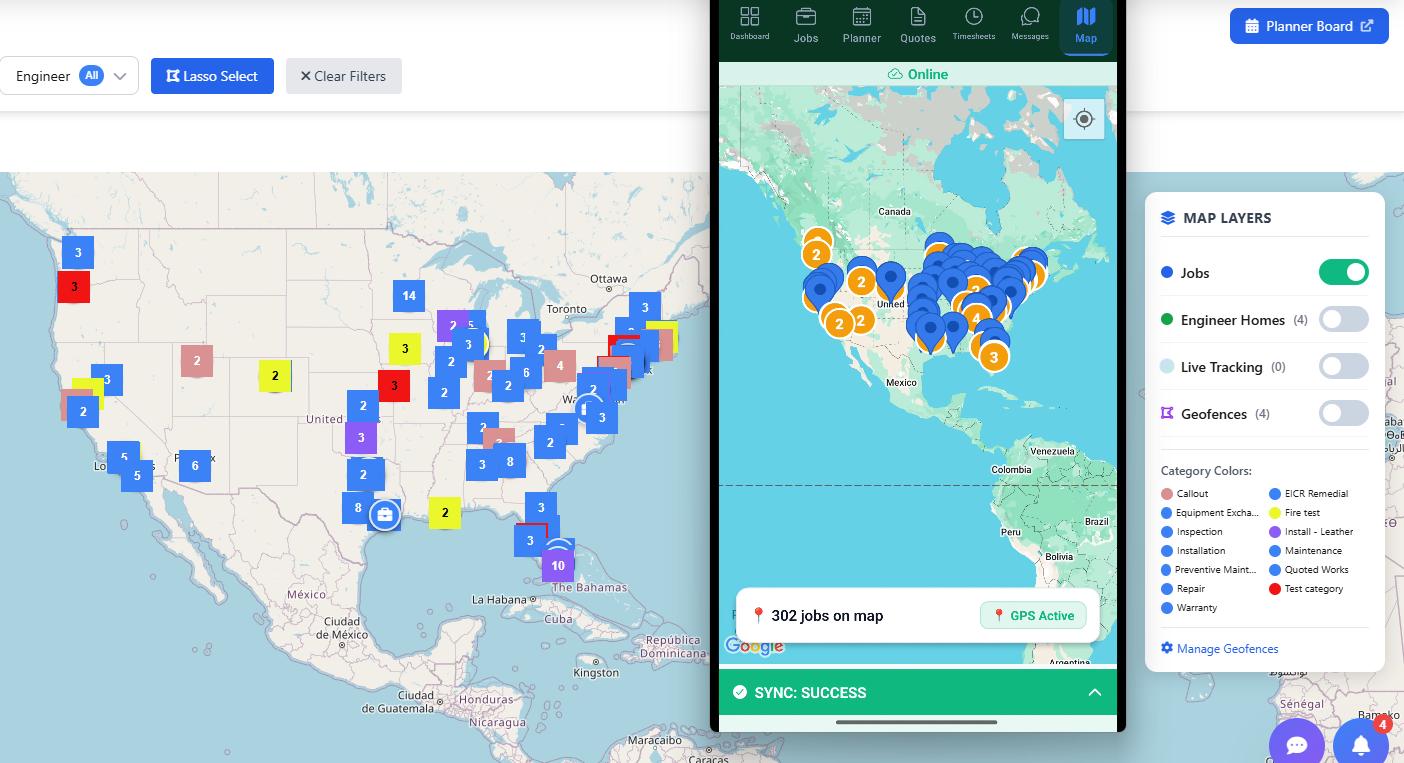Click the gear icon beside Manage Geofences
The width and height of the screenshot is (1404, 763).
(x=1167, y=649)
